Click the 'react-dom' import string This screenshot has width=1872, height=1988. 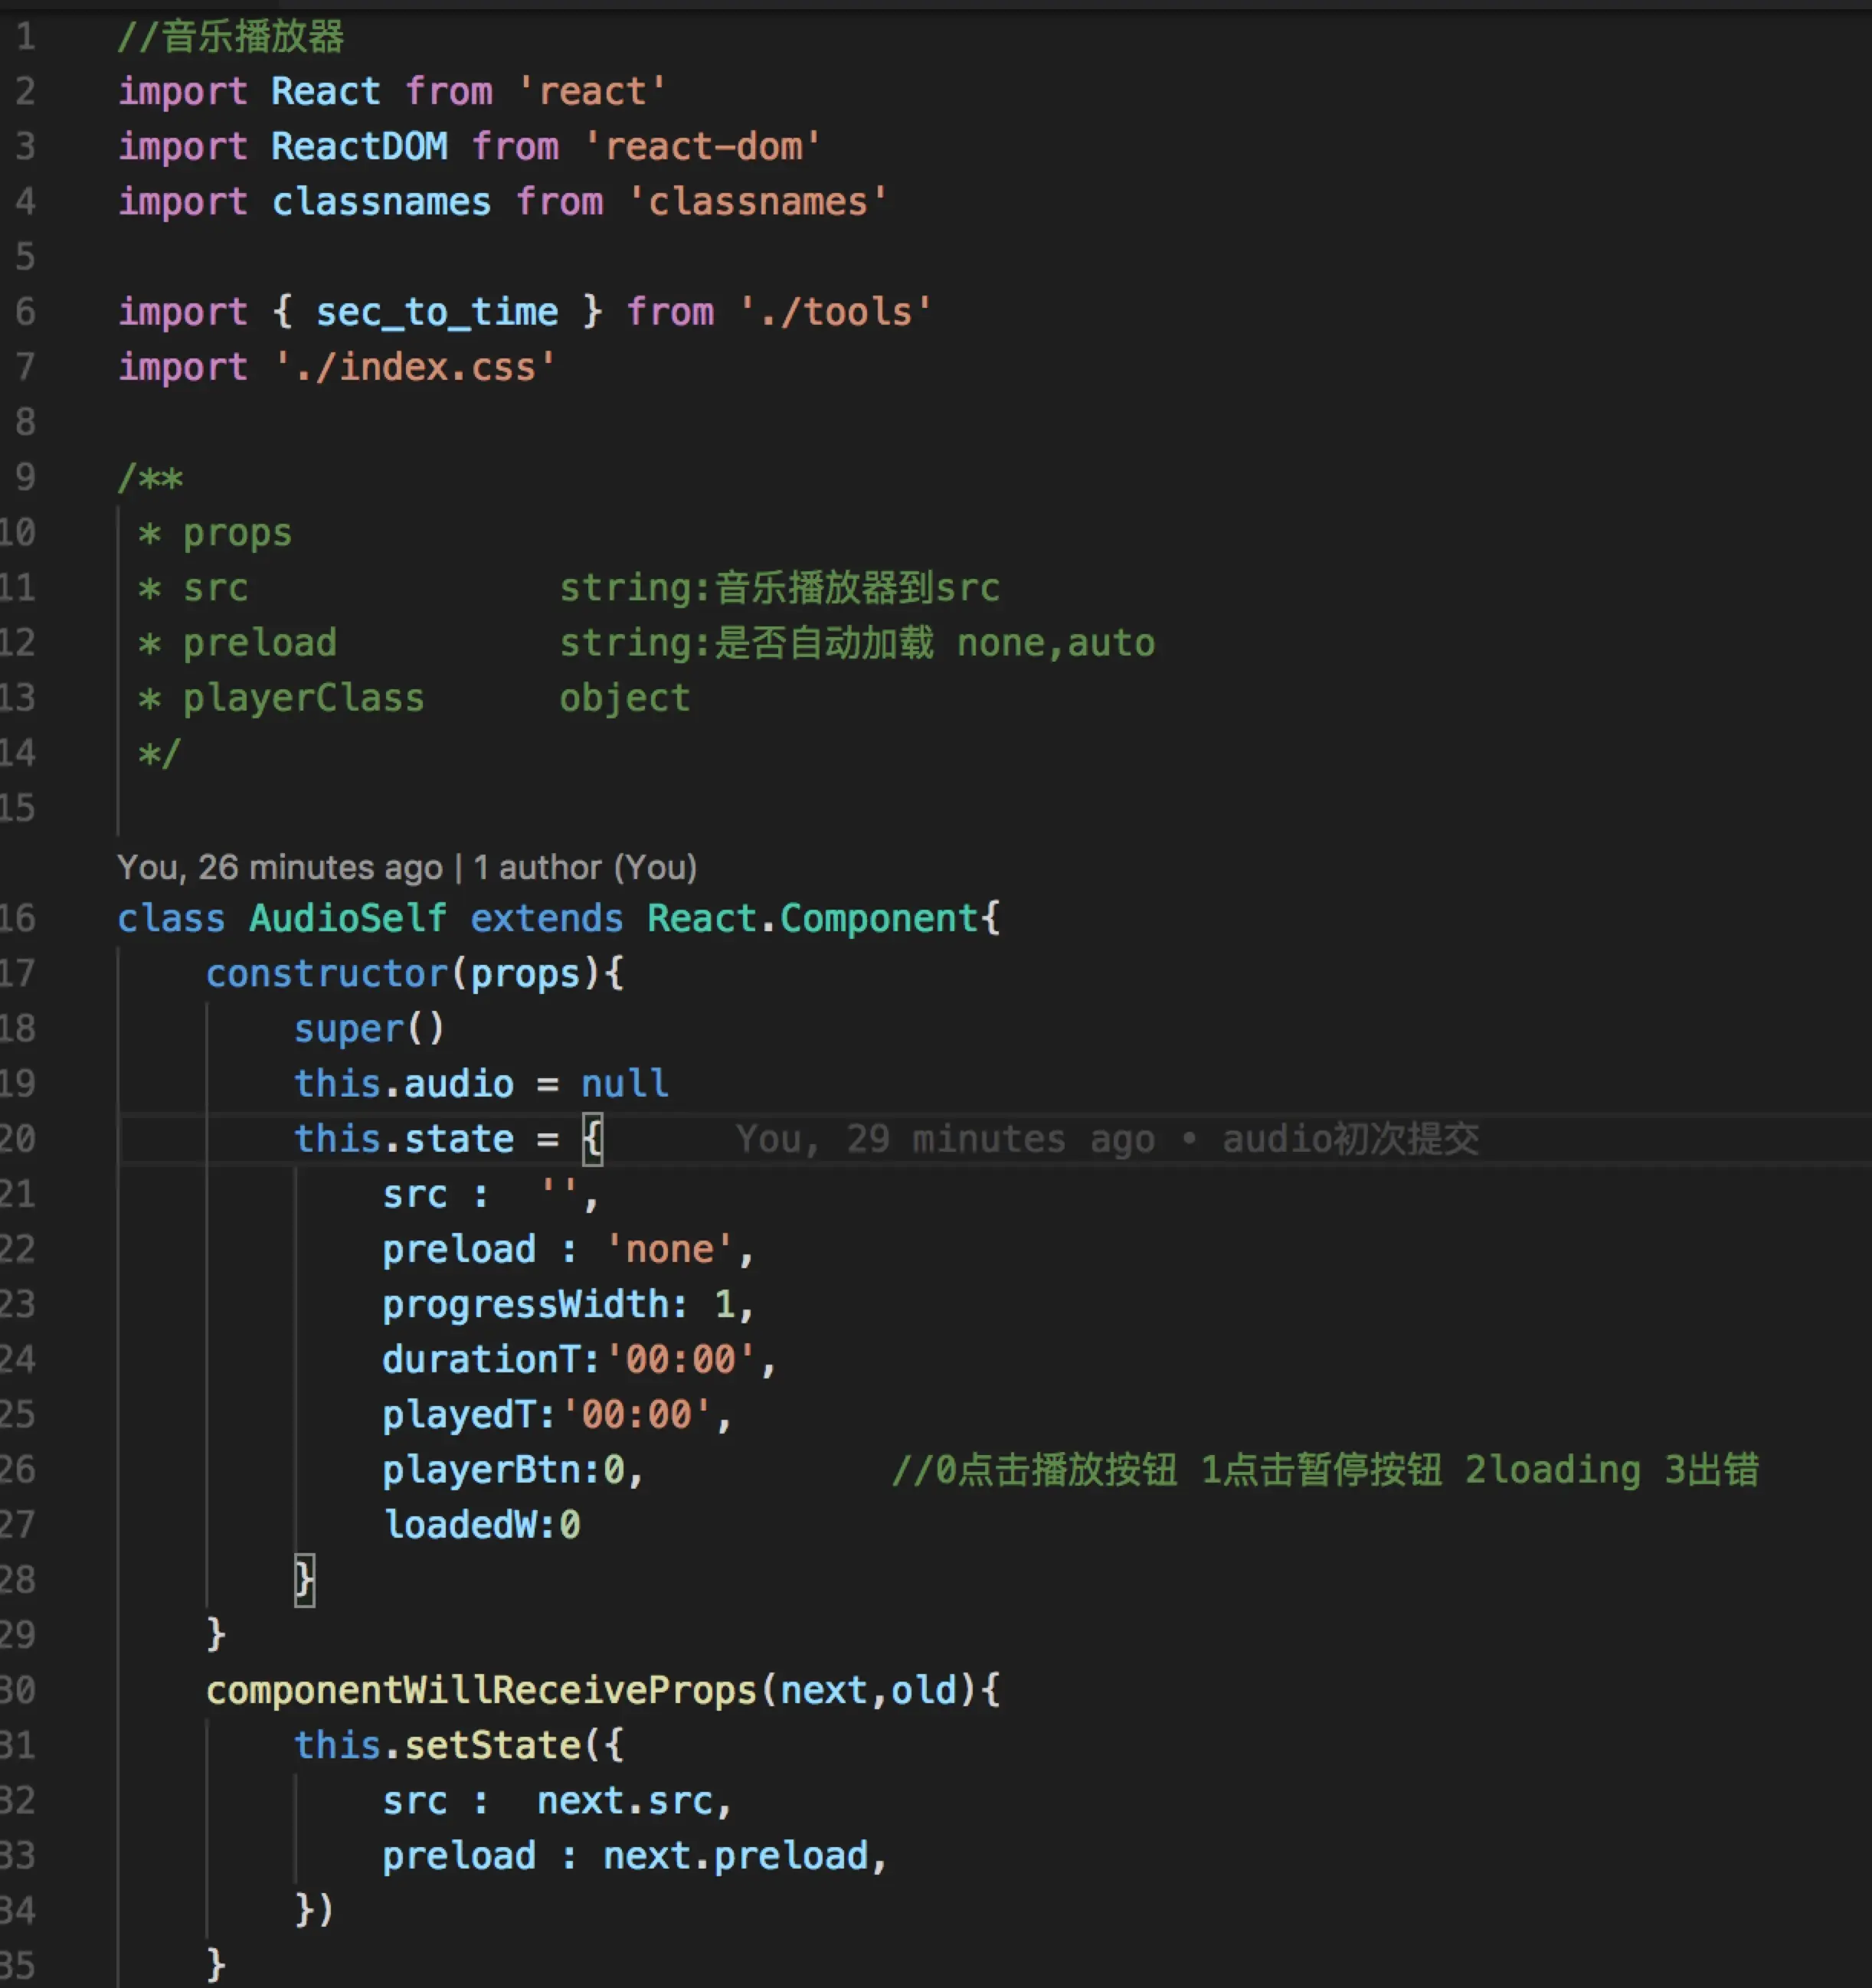(703, 147)
